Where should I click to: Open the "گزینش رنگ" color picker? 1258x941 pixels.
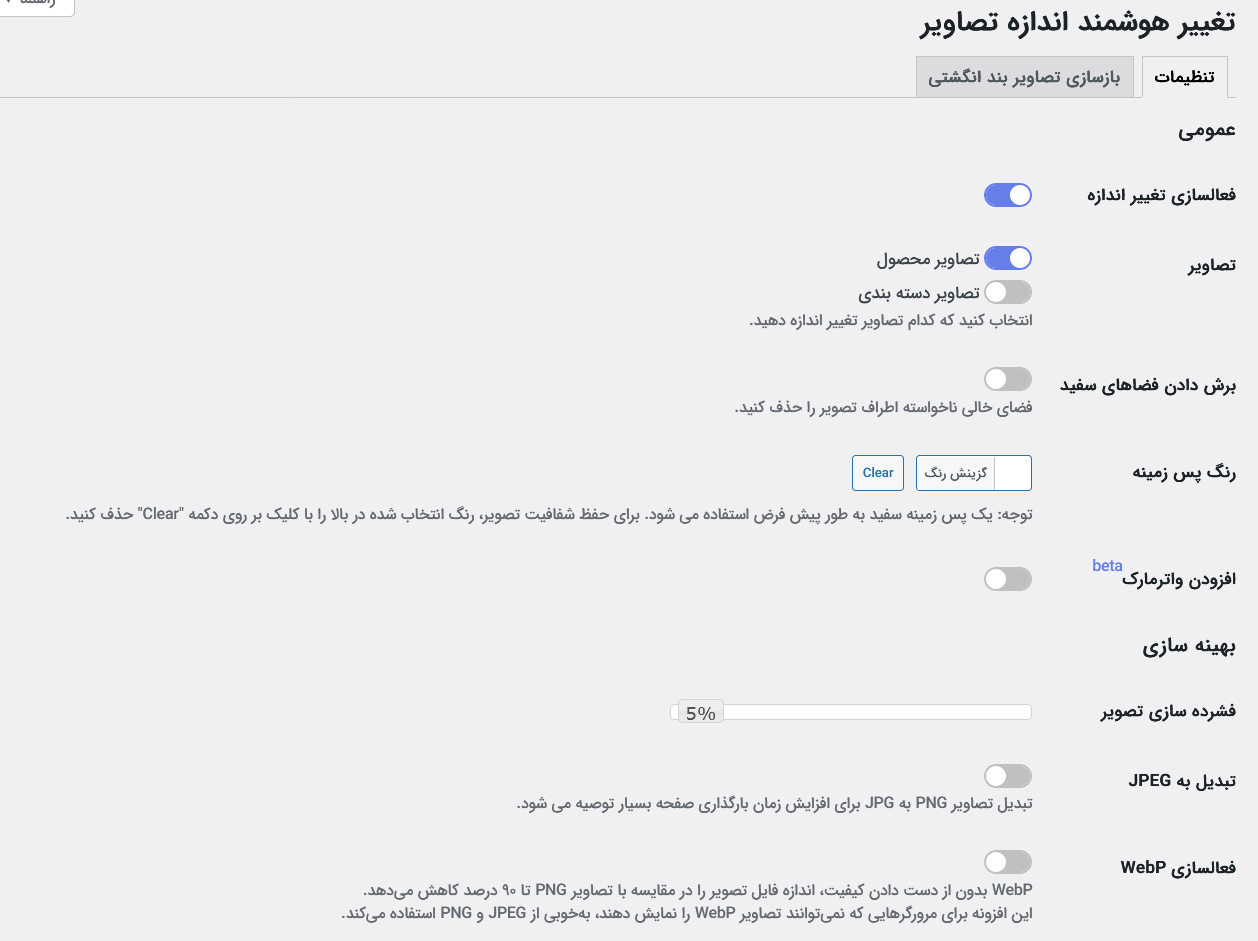pyautogui.click(x=956, y=473)
